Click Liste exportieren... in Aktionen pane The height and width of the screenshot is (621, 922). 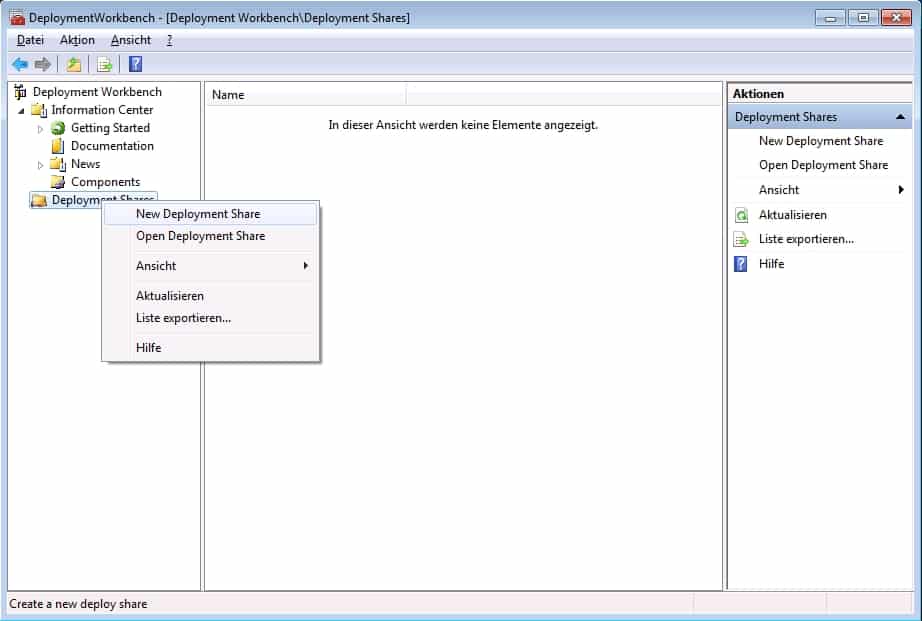806,239
